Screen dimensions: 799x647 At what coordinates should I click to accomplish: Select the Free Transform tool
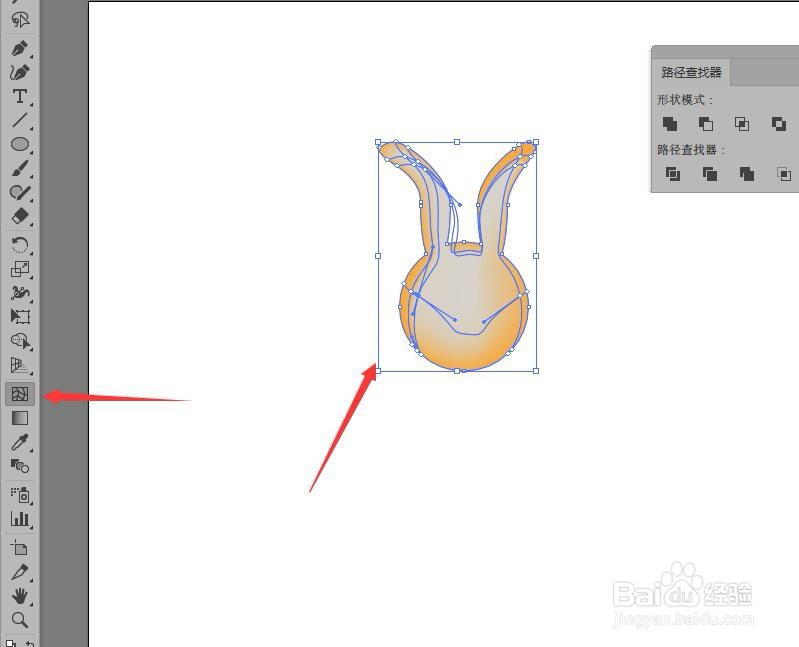(x=20, y=316)
